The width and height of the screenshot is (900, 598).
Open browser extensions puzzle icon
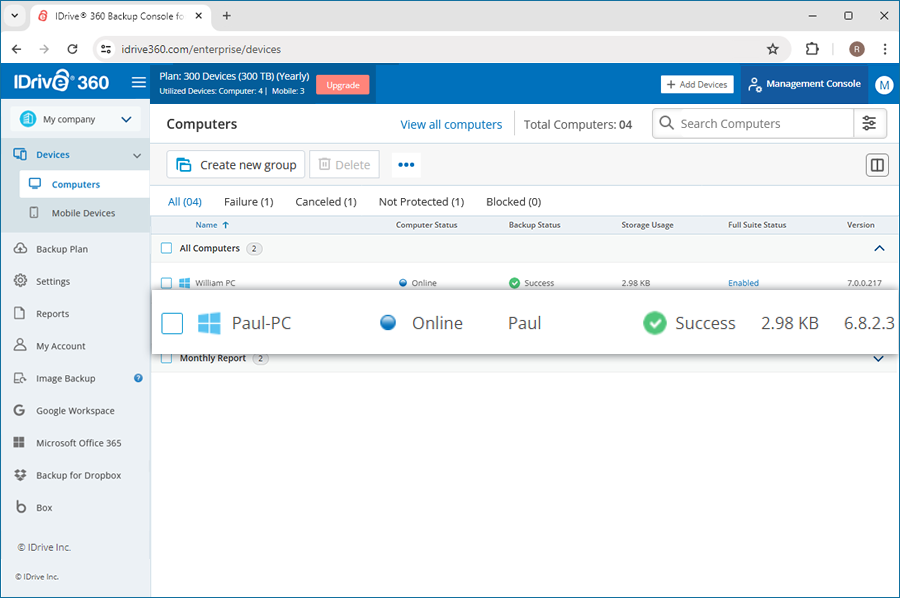pyautogui.click(x=812, y=49)
